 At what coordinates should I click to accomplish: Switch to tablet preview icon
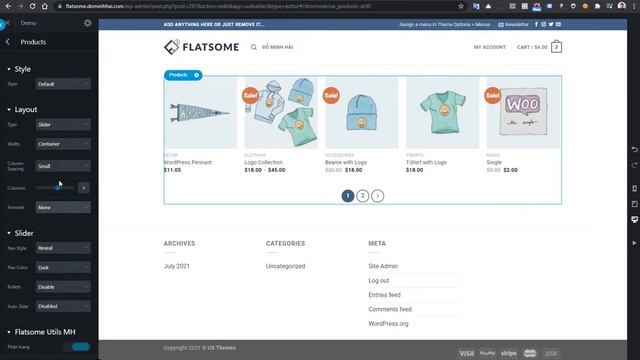[x=634, y=204]
